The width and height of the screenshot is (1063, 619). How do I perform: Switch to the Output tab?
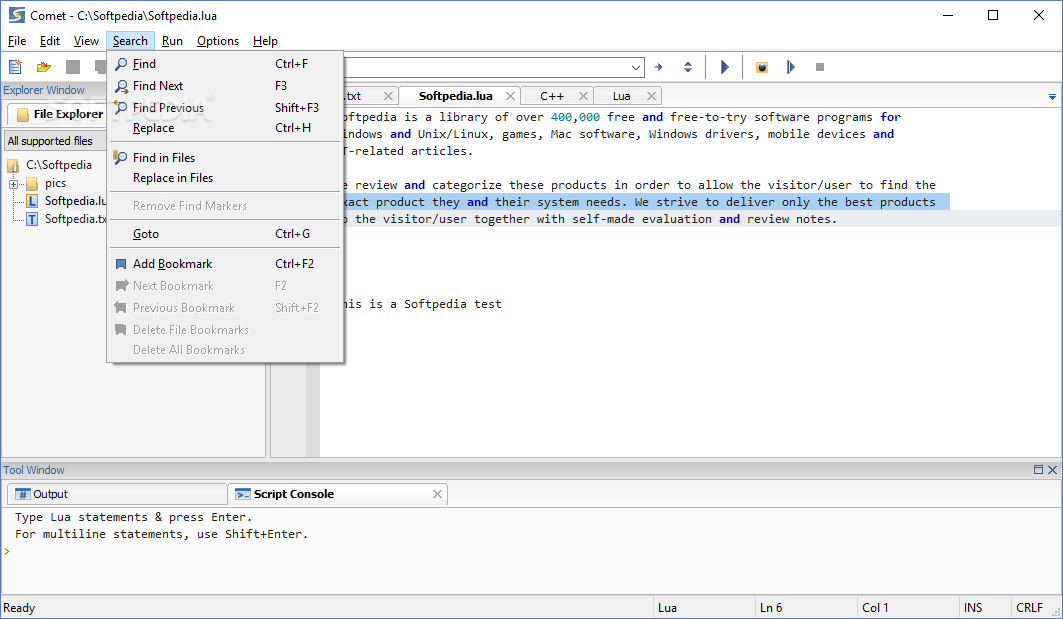[x=117, y=494]
